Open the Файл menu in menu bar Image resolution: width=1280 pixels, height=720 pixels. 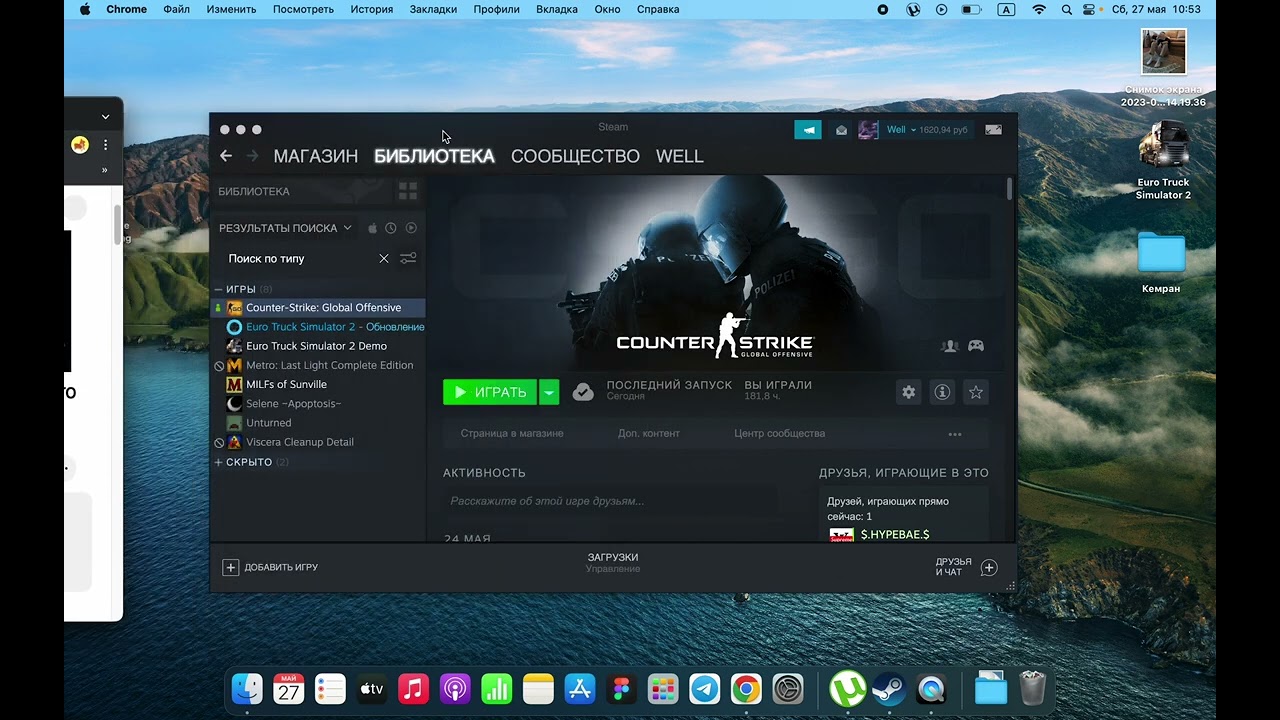(x=176, y=9)
